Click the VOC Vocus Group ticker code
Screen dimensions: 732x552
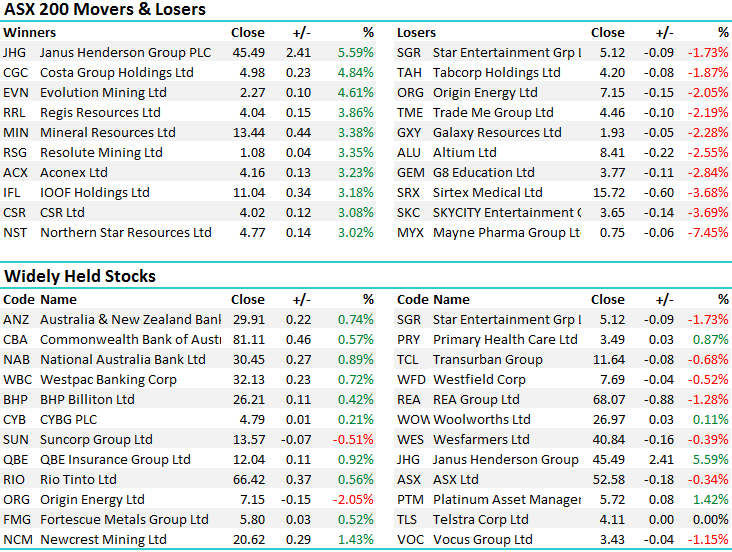pyautogui.click(x=410, y=539)
